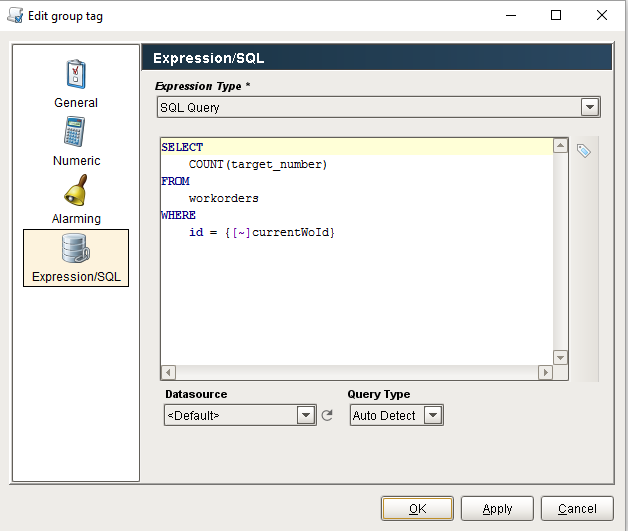Refresh the datasource list icon

click(x=327, y=415)
